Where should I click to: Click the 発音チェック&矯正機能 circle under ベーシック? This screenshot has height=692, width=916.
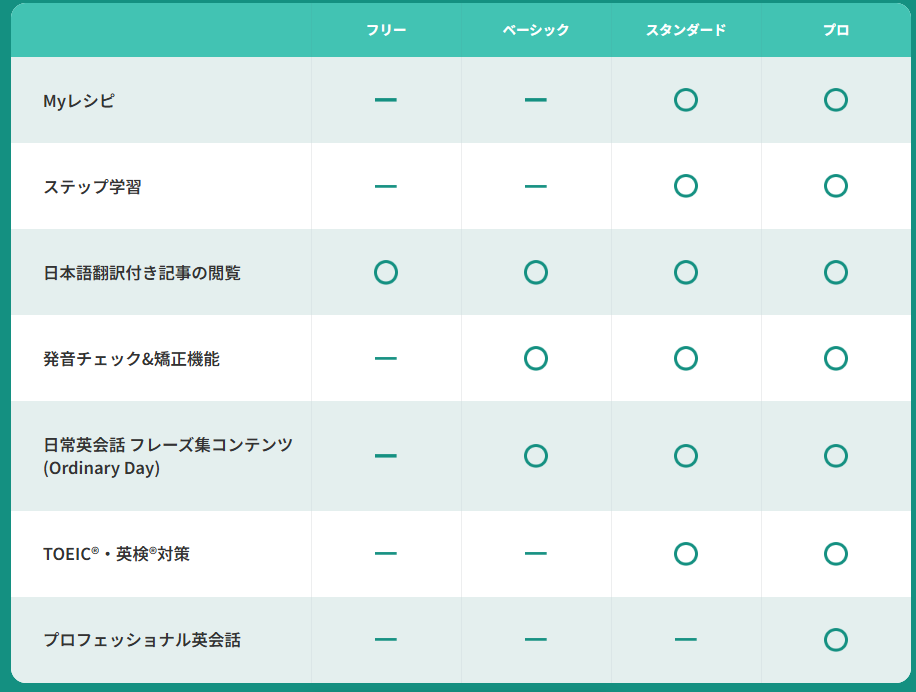coord(536,358)
